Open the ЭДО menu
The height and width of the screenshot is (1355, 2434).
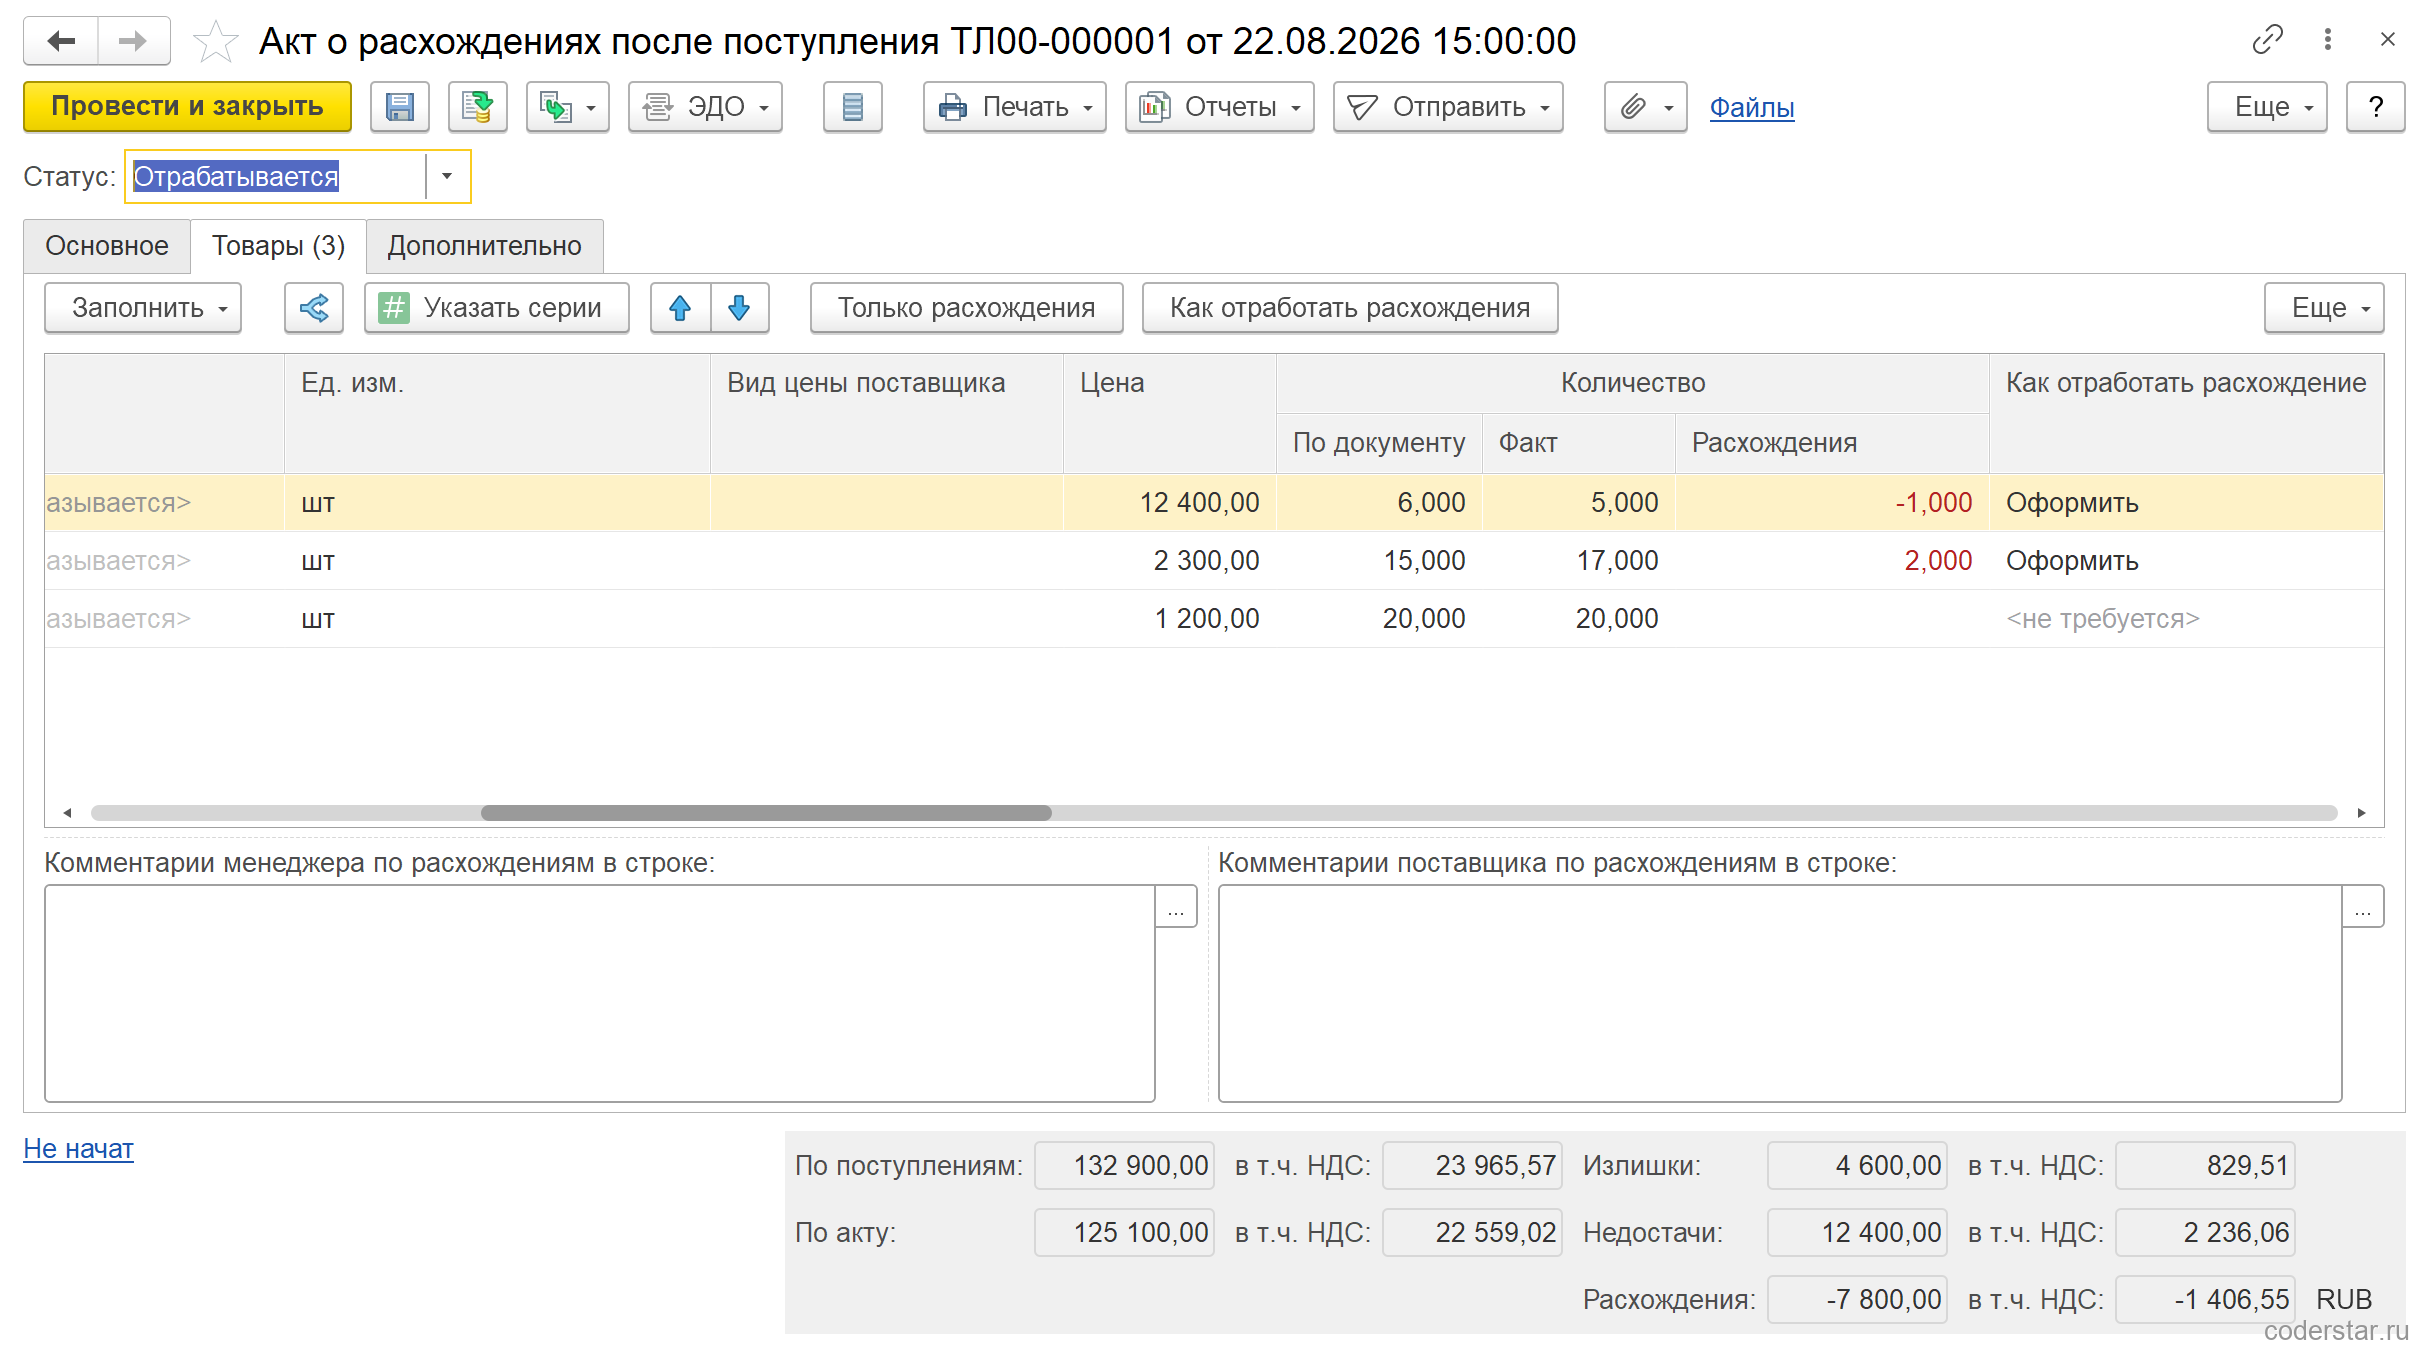pyautogui.click(x=705, y=107)
